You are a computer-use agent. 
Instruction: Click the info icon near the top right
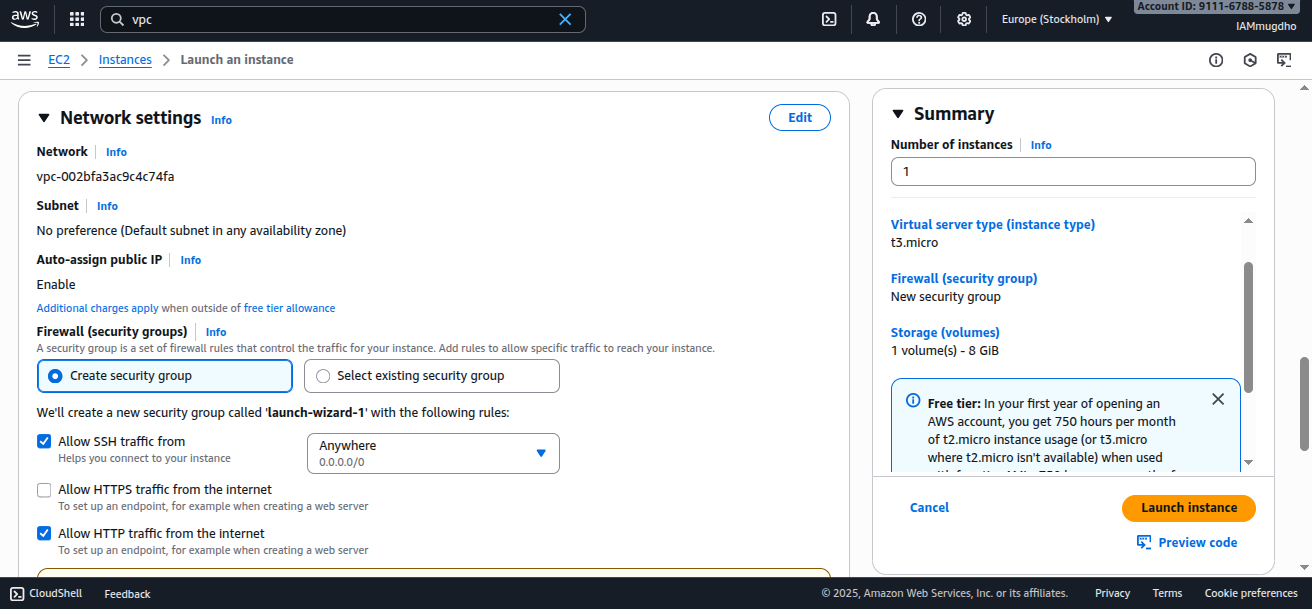1215,60
